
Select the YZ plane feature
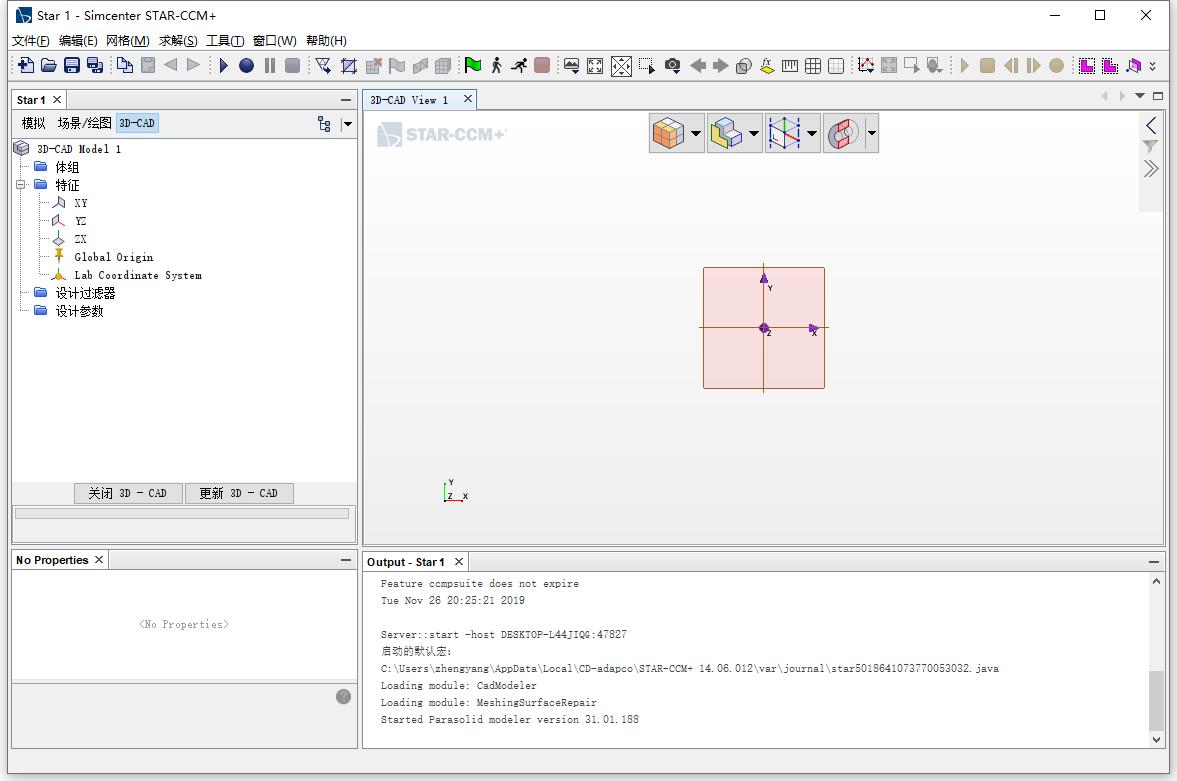pos(80,221)
